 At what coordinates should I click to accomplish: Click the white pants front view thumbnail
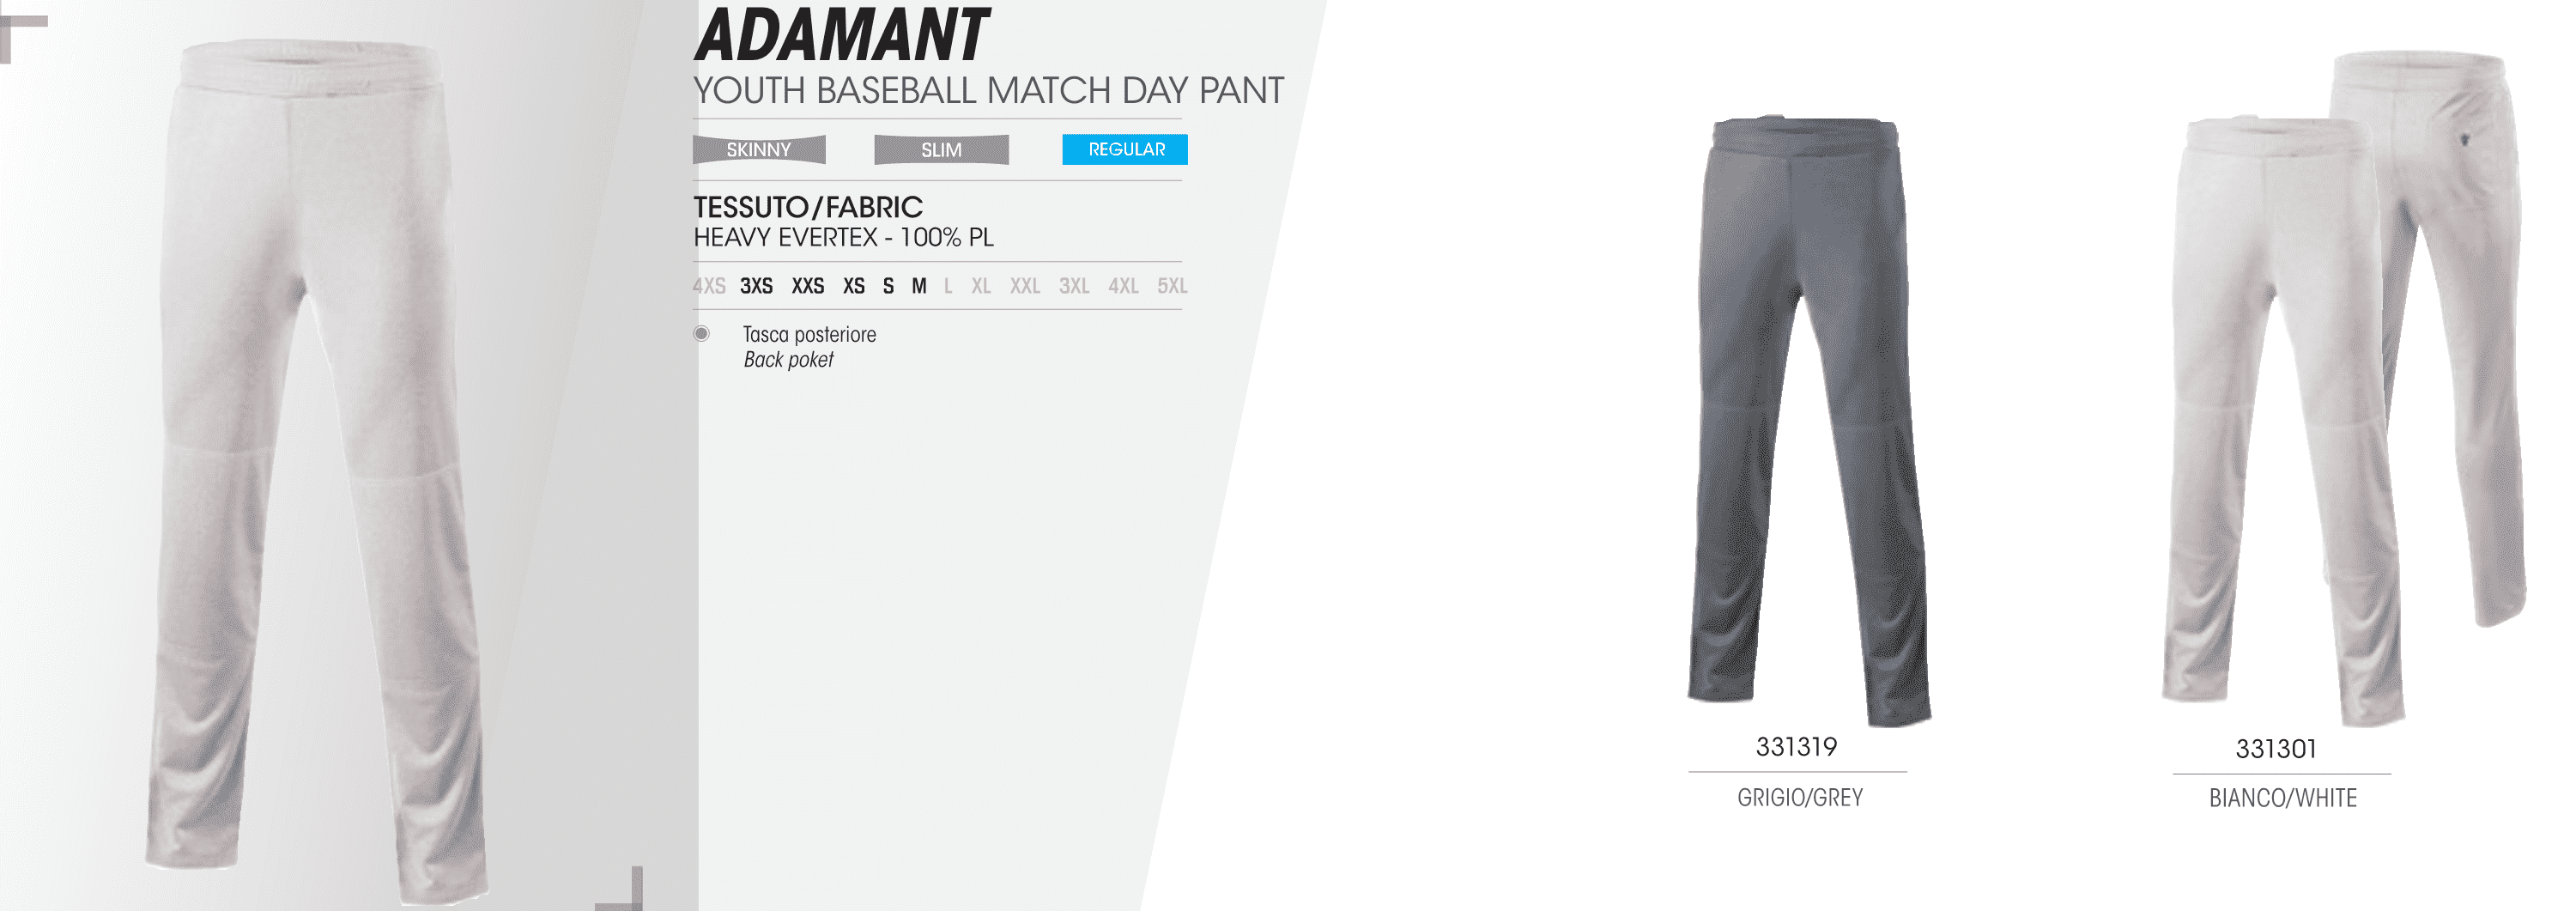pos(2282,421)
